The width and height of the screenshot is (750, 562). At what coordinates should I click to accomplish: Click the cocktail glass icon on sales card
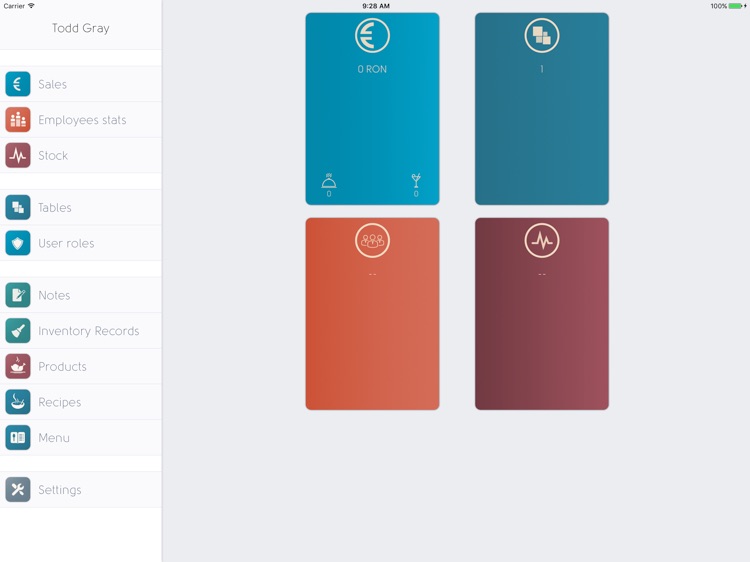[416, 180]
